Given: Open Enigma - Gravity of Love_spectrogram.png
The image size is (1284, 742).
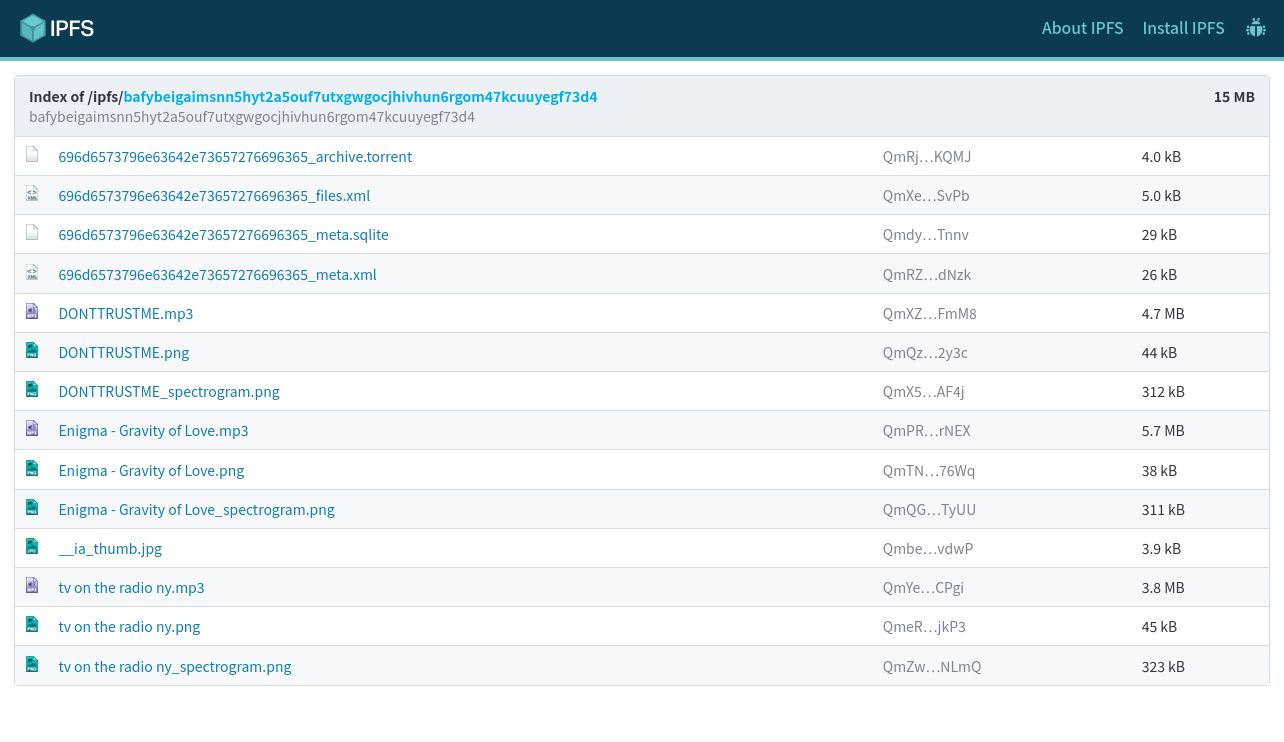Looking at the screenshot, I should click(x=196, y=510).
